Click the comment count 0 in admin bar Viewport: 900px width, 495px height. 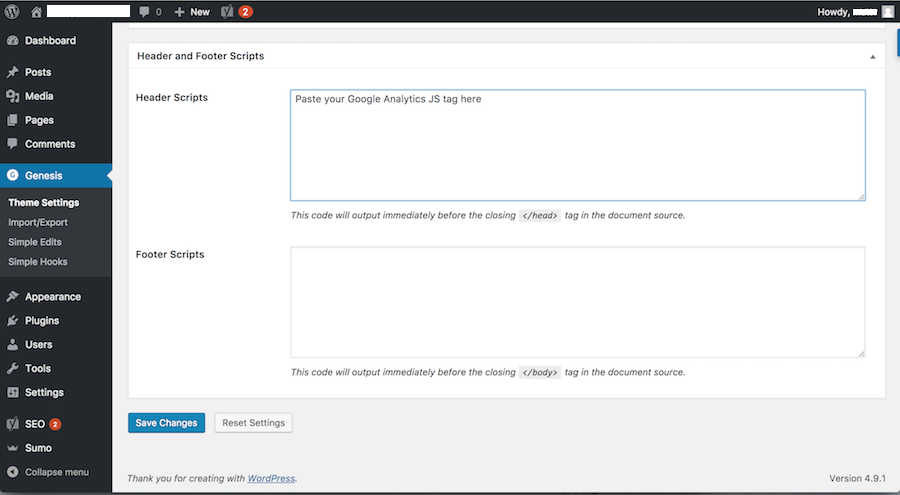(x=158, y=11)
